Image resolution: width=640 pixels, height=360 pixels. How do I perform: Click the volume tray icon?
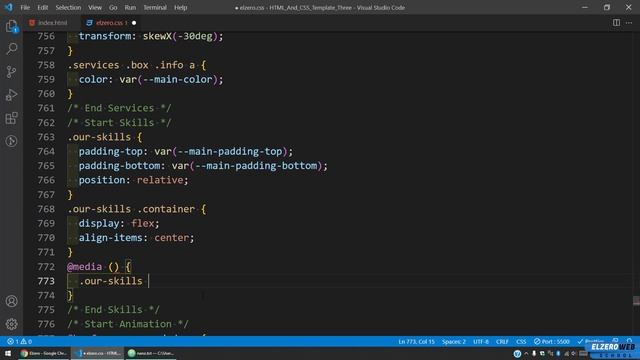[x=574, y=353]
